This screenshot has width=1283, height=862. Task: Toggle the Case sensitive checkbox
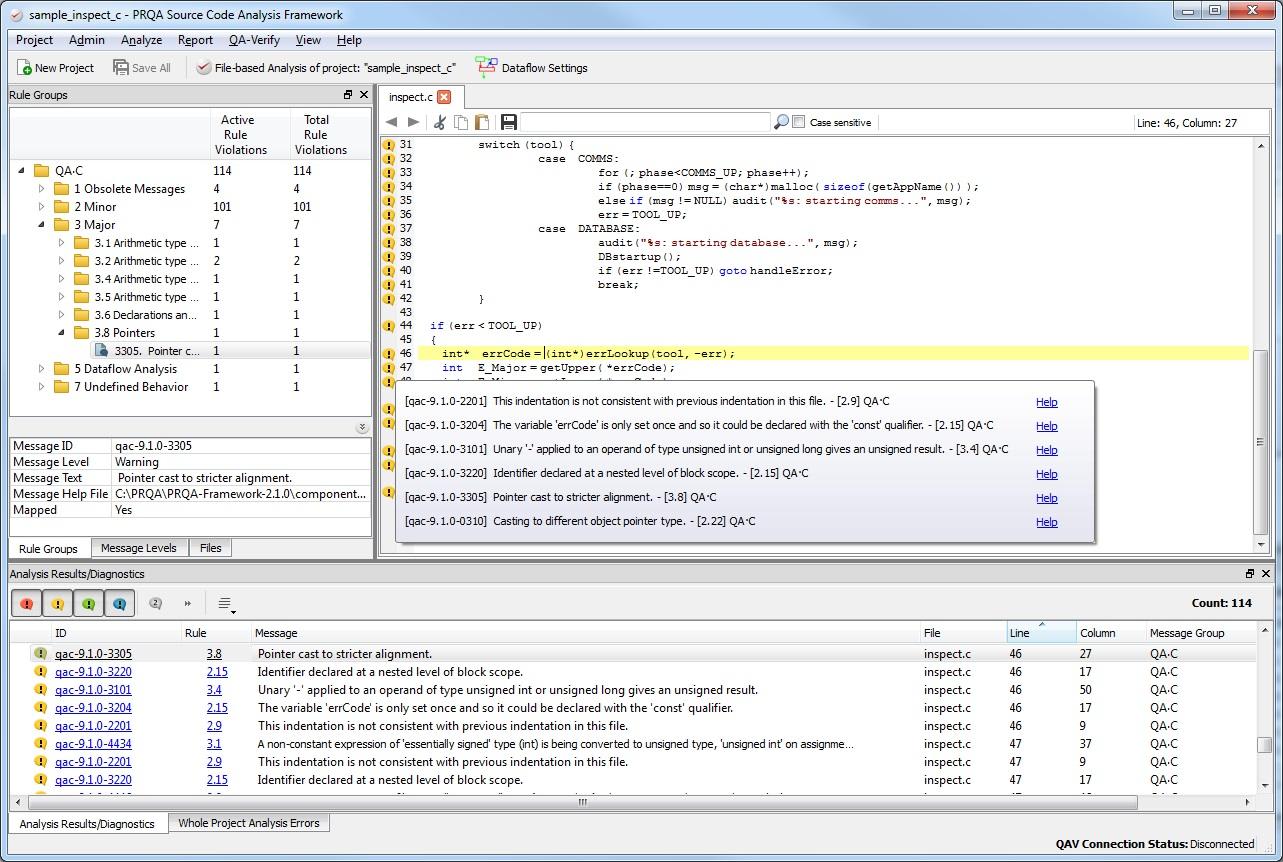(x=798, y=122)
